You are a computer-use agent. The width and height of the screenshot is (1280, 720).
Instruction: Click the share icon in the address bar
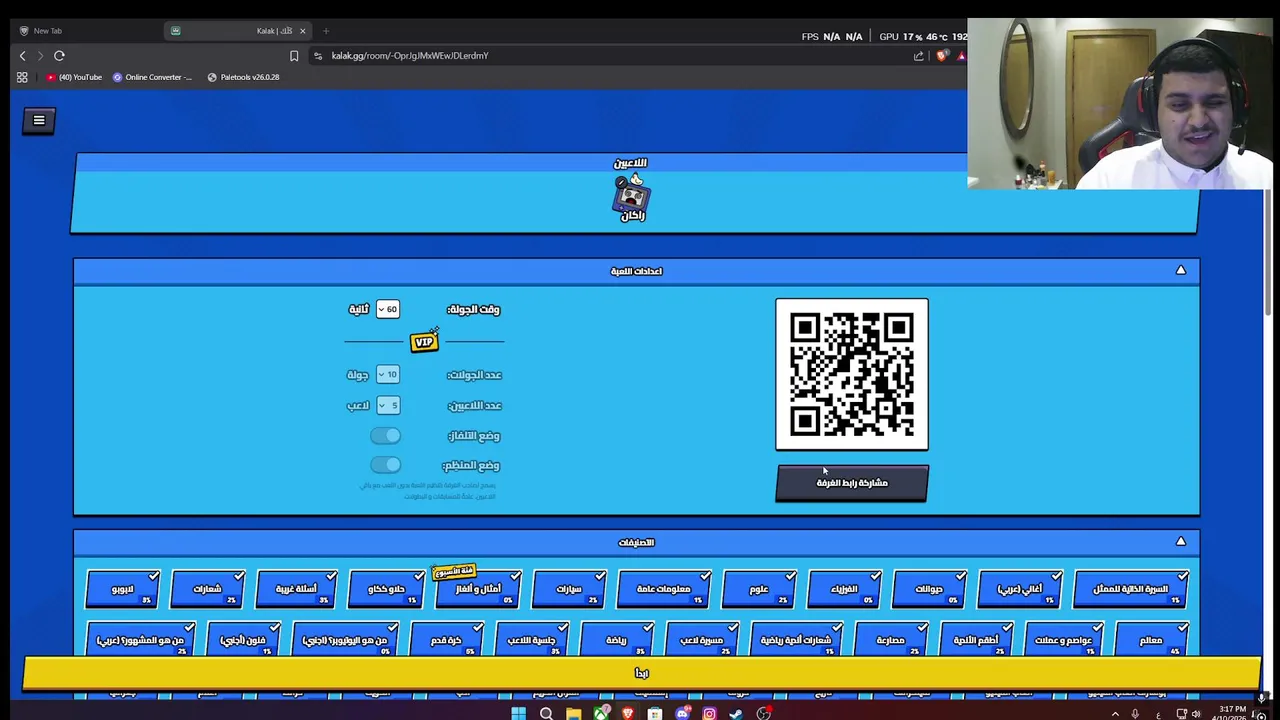pyautogui.click(x=918, y=56)
